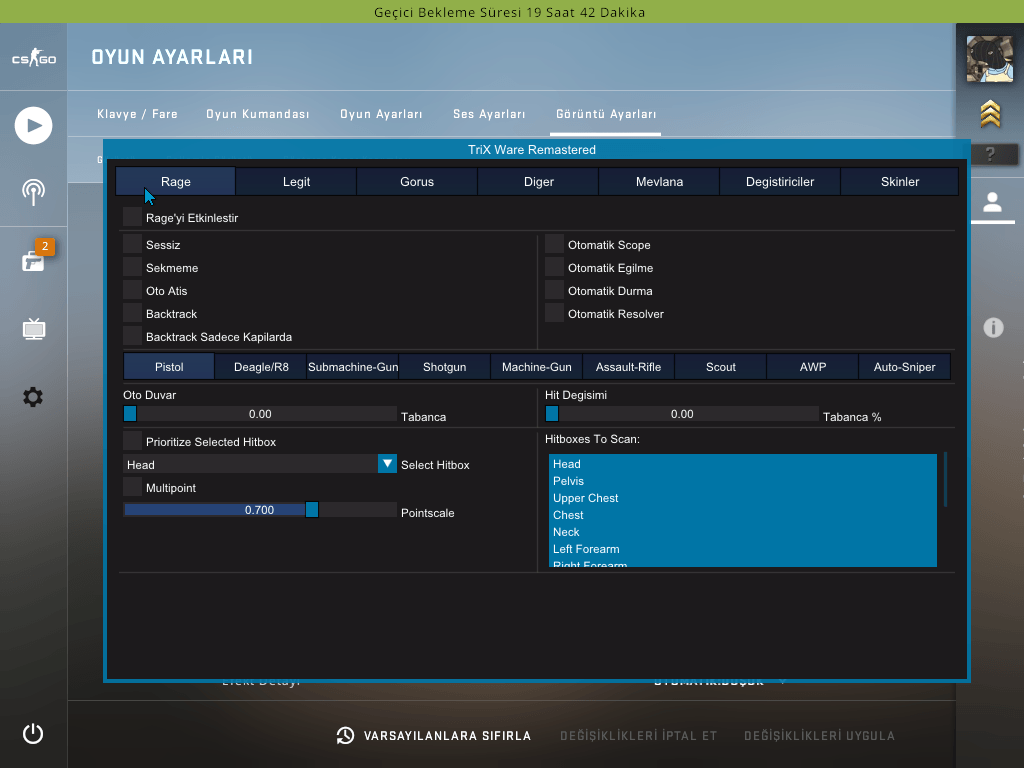The image size is (1024, 768).
Task: Click the CS:GO logo icon
Action: 34,58
